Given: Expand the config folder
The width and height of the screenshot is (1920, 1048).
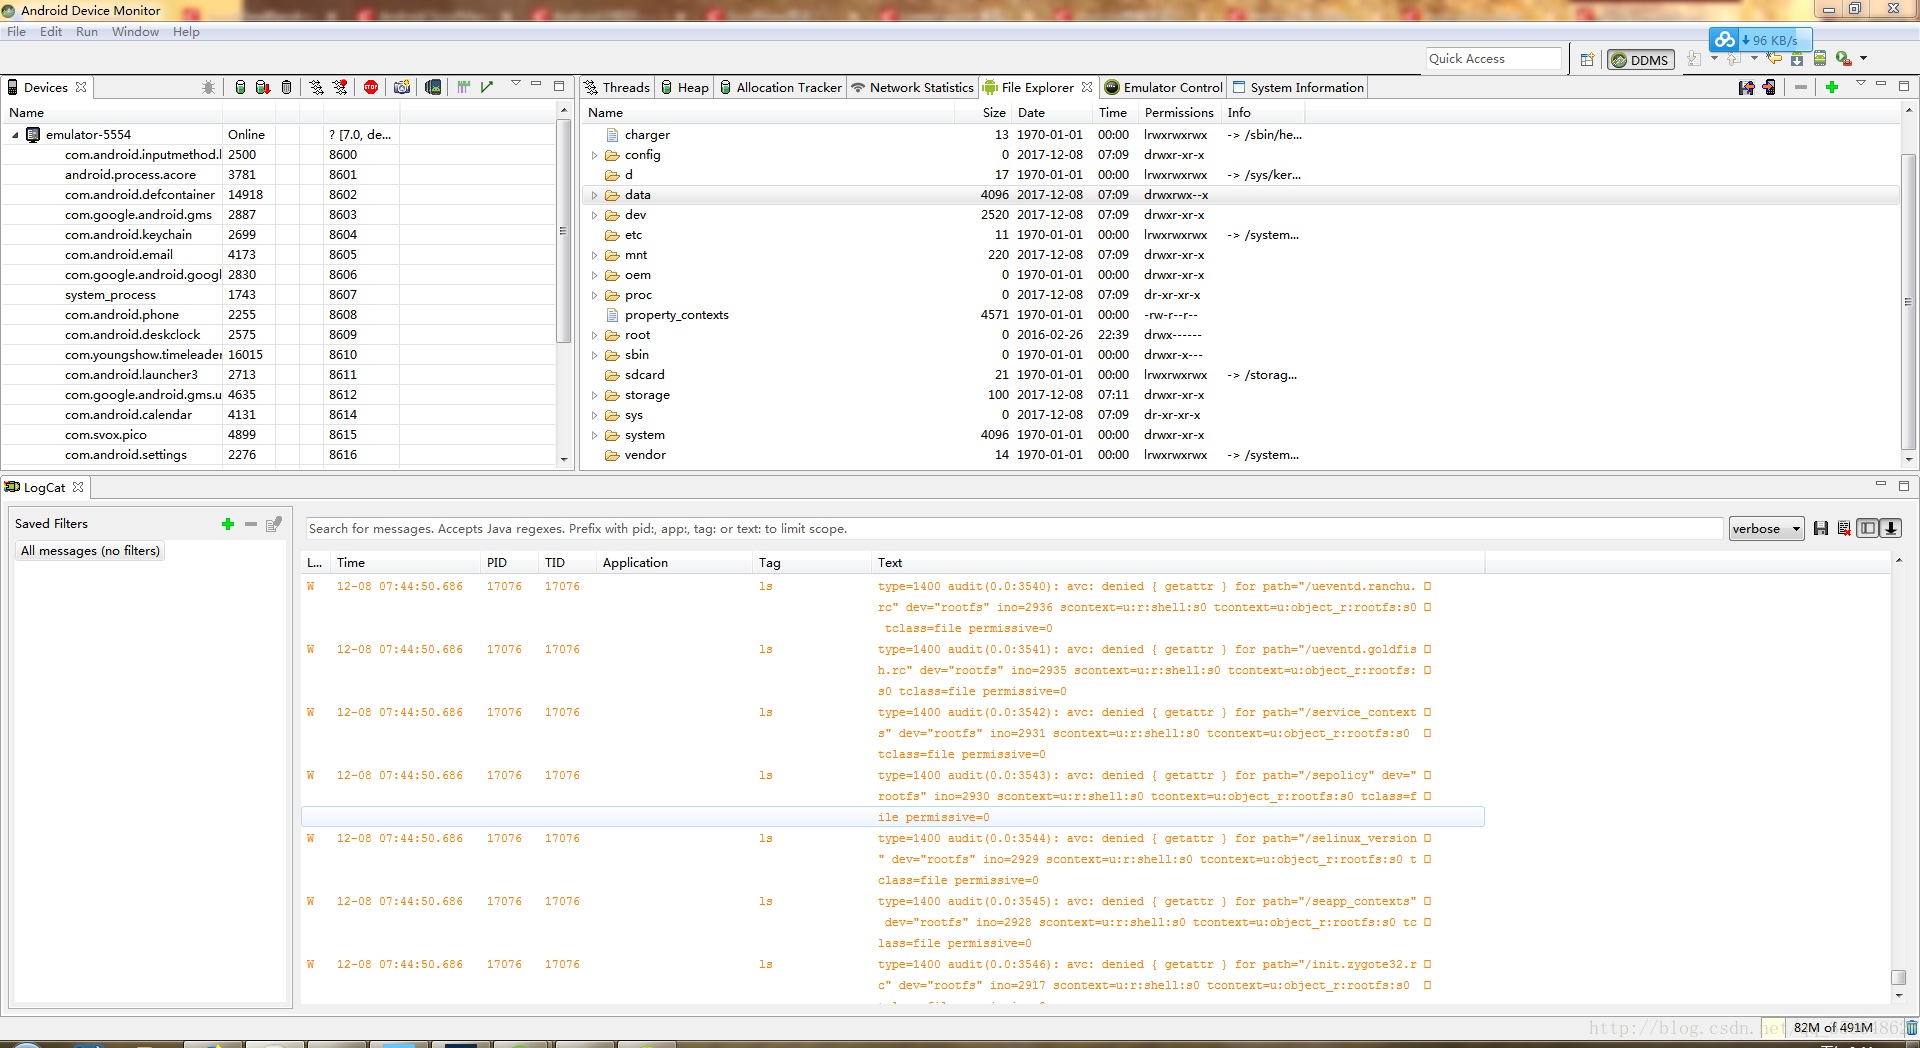Looking at the screenshot, I should tap(594, 155).
